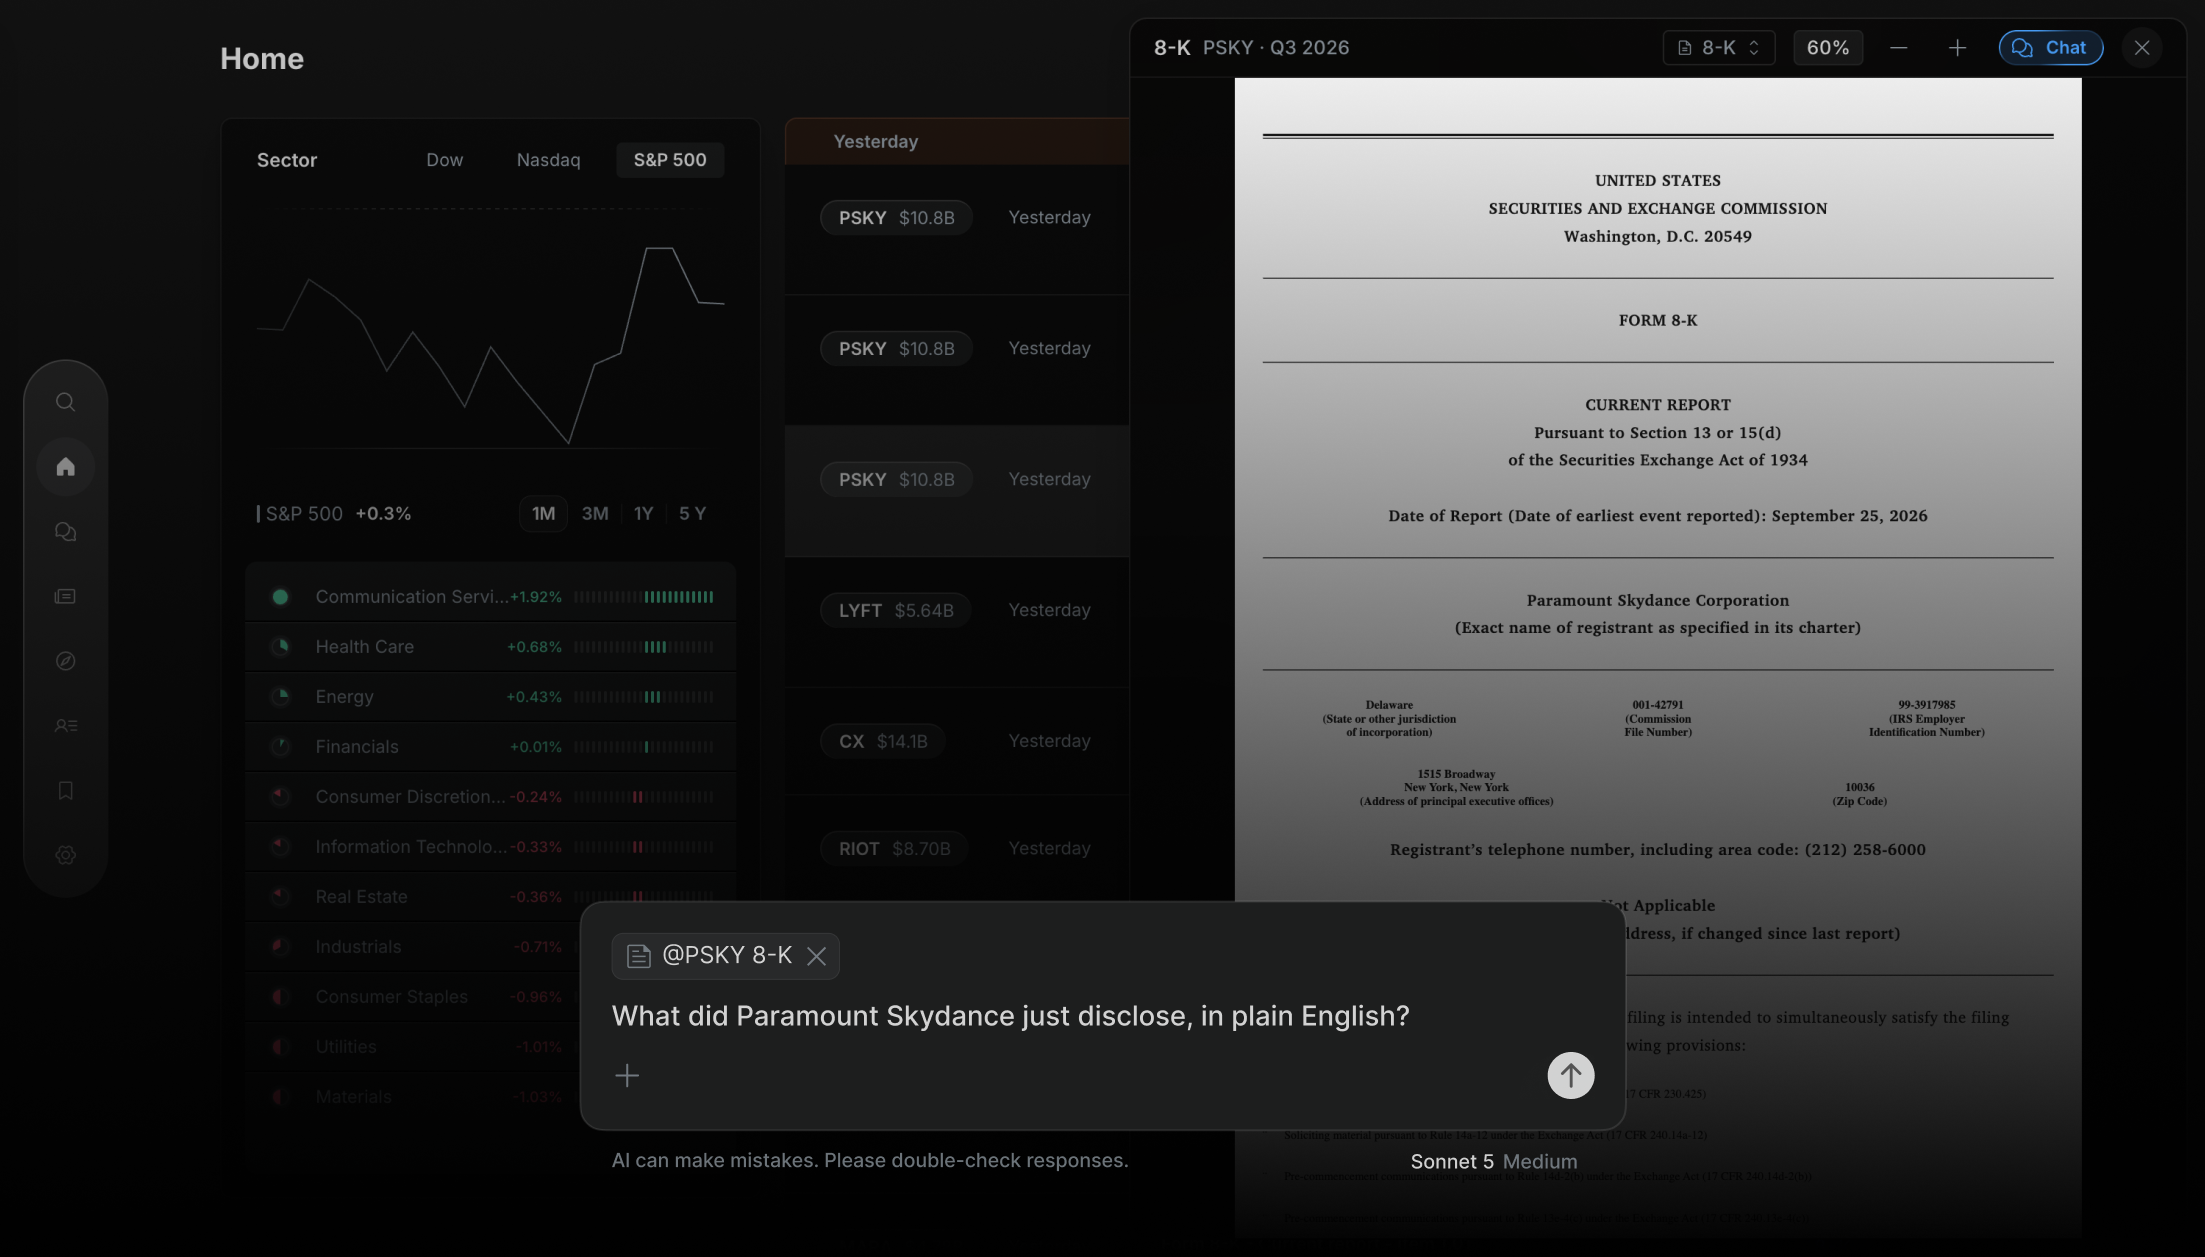Open the Real Estate sector row
The height and width of the screenshot is (1257, 2205).
pos(490,897)
